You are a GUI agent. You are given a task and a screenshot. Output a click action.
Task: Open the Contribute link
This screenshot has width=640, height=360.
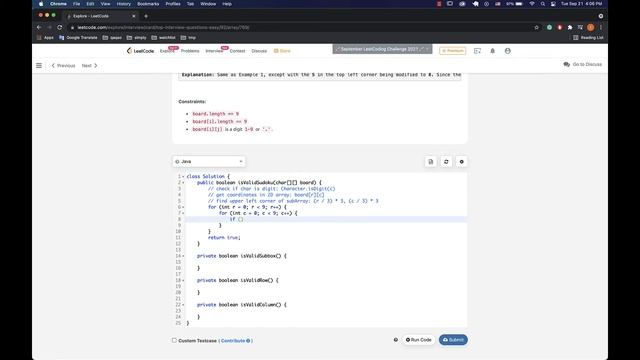233,341
